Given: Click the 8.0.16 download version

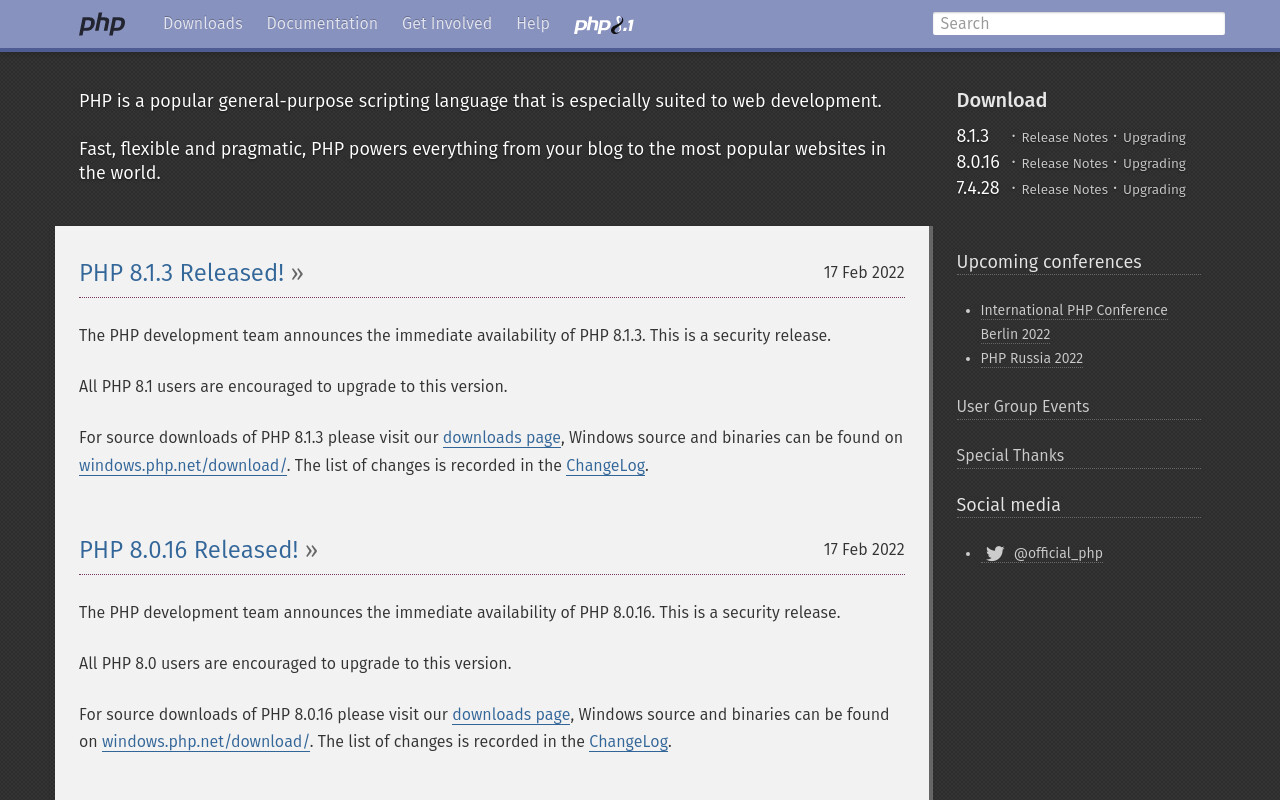Looking at the screenshot, I should pos(978,163).
